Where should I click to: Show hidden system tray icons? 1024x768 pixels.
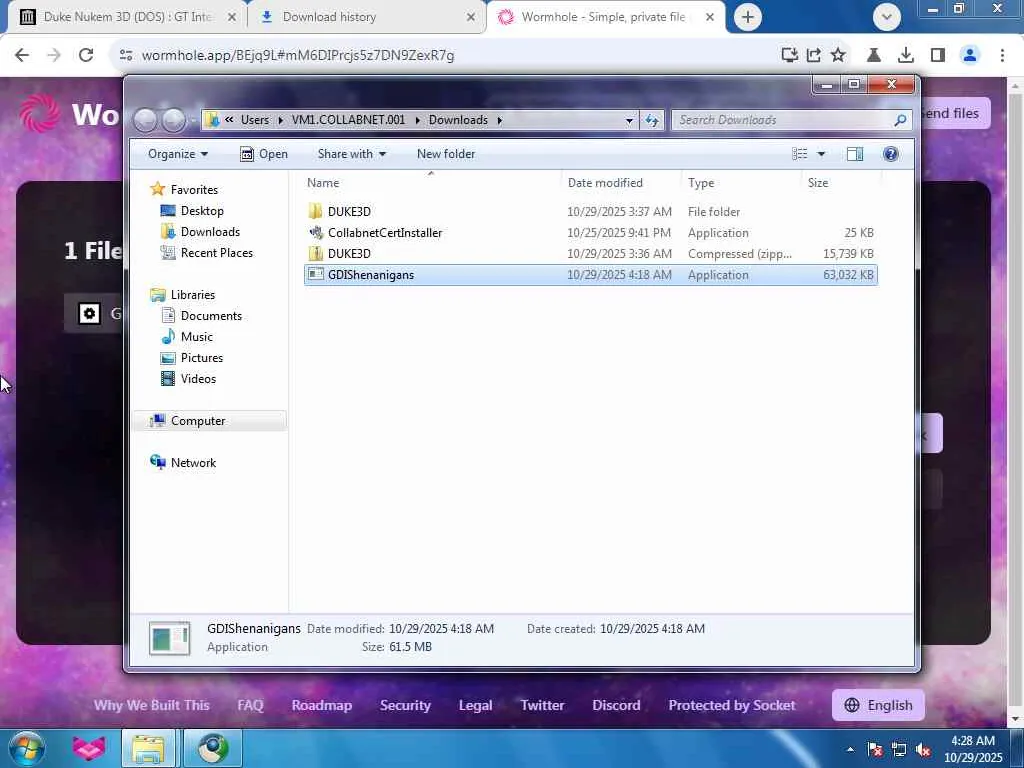tap(850, 750)
